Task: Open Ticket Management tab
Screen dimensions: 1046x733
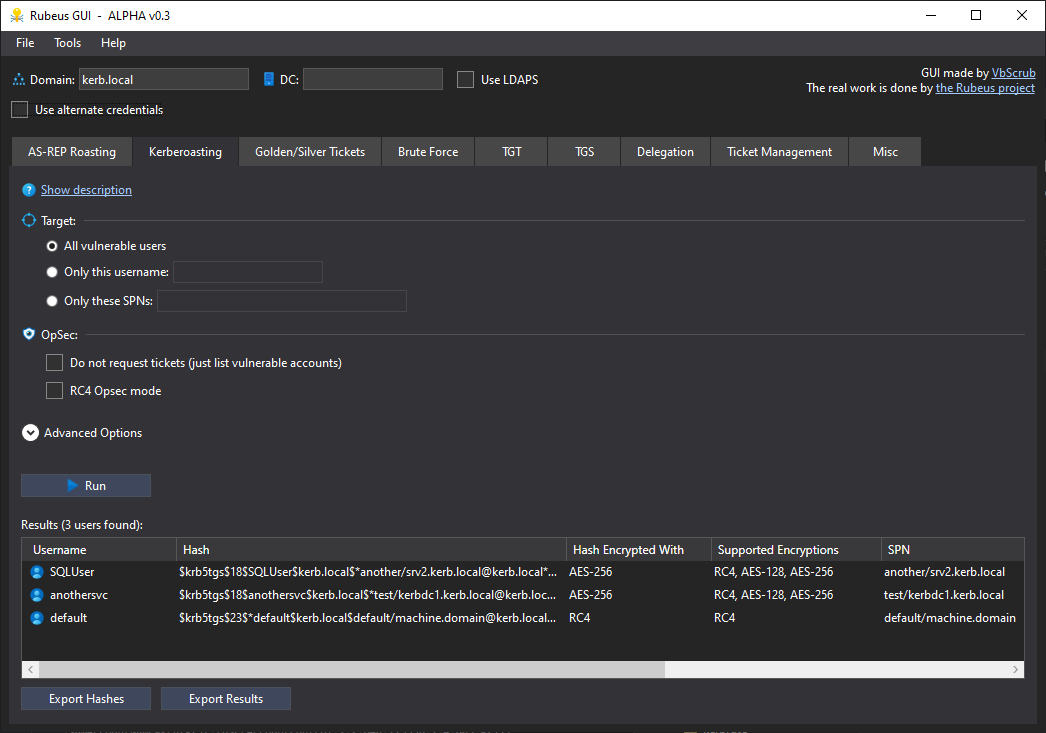Action: pos(779,152)
